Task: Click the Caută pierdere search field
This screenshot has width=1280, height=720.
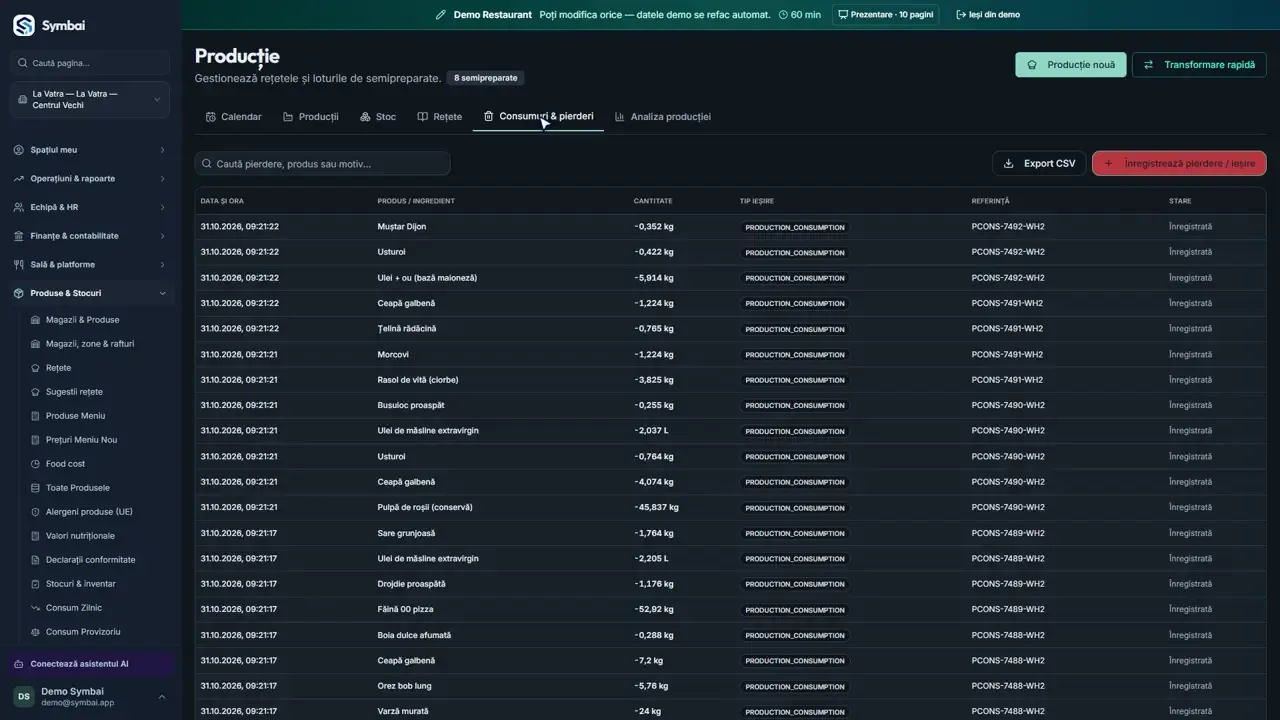Action: click(323, 163)
